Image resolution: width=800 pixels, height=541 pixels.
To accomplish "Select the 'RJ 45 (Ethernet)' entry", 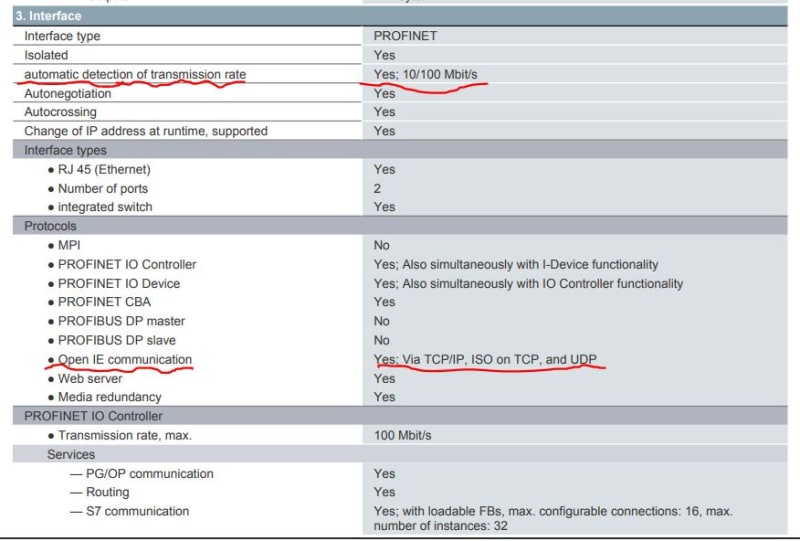I will click(104, 169).
